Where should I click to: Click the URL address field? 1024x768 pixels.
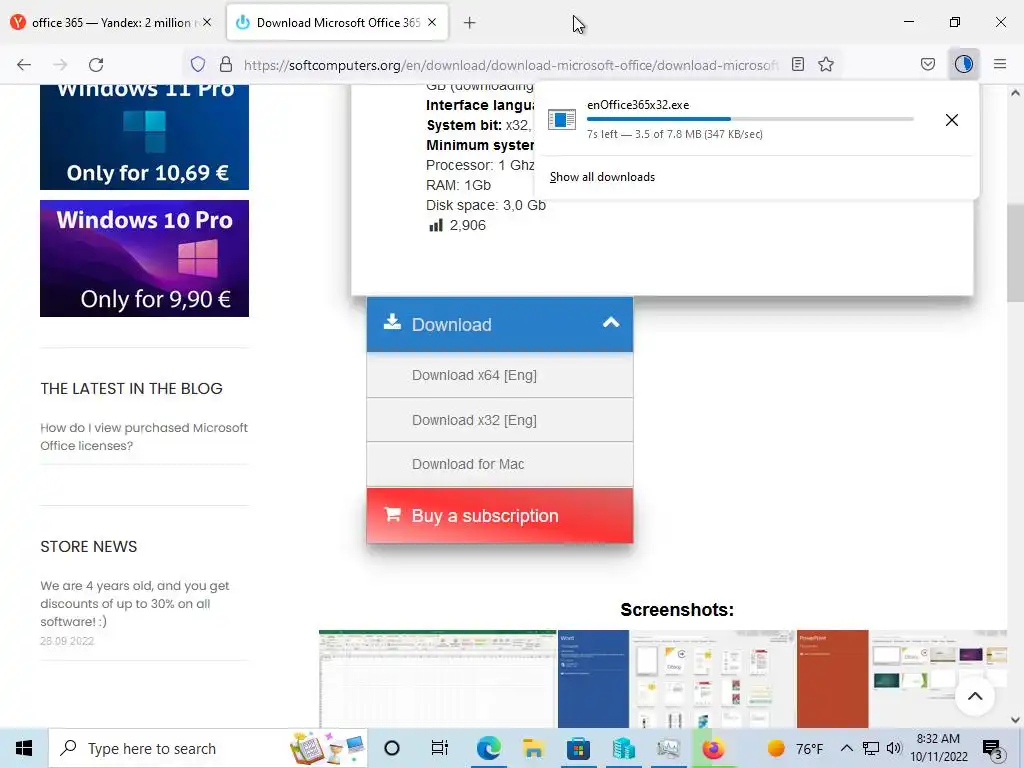510,65
